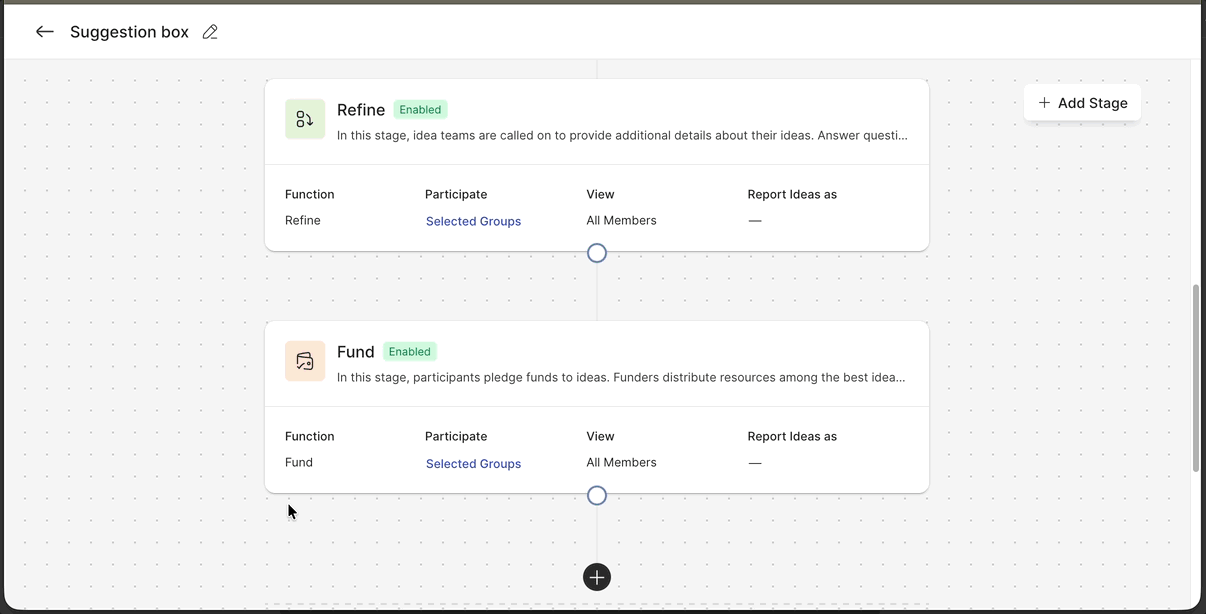Image resolution: width=1206 pixels, height=614 pixels.
Task: Click the green Refine stage icon
Action: coord(305,119)
